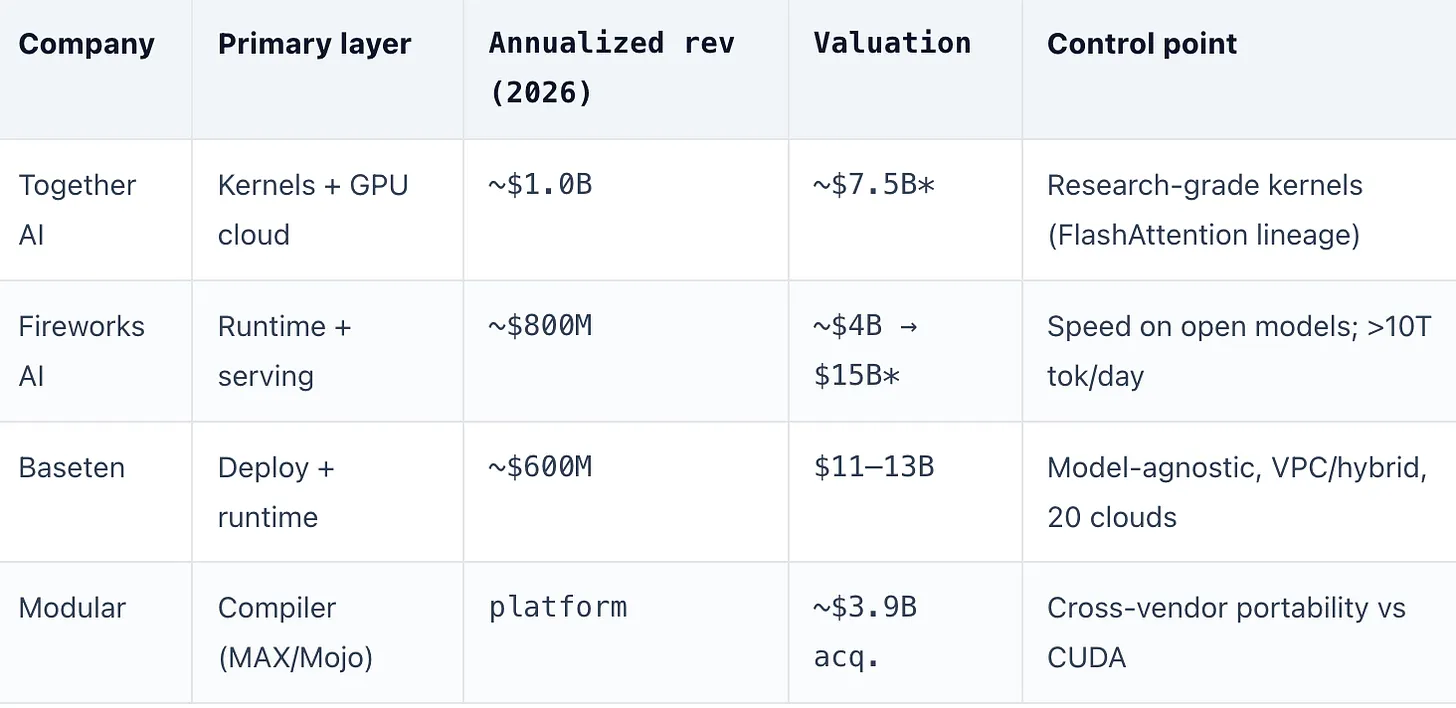
Task: Click the Runtime + serving cell
Action: [x=285, y=351]
